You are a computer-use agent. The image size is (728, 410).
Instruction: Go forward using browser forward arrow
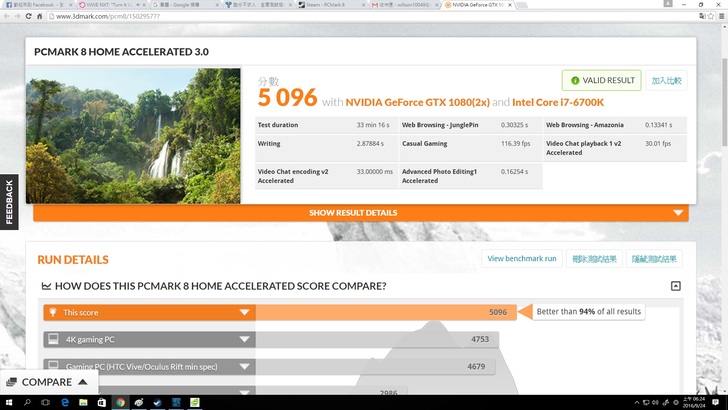click(17, 16)
